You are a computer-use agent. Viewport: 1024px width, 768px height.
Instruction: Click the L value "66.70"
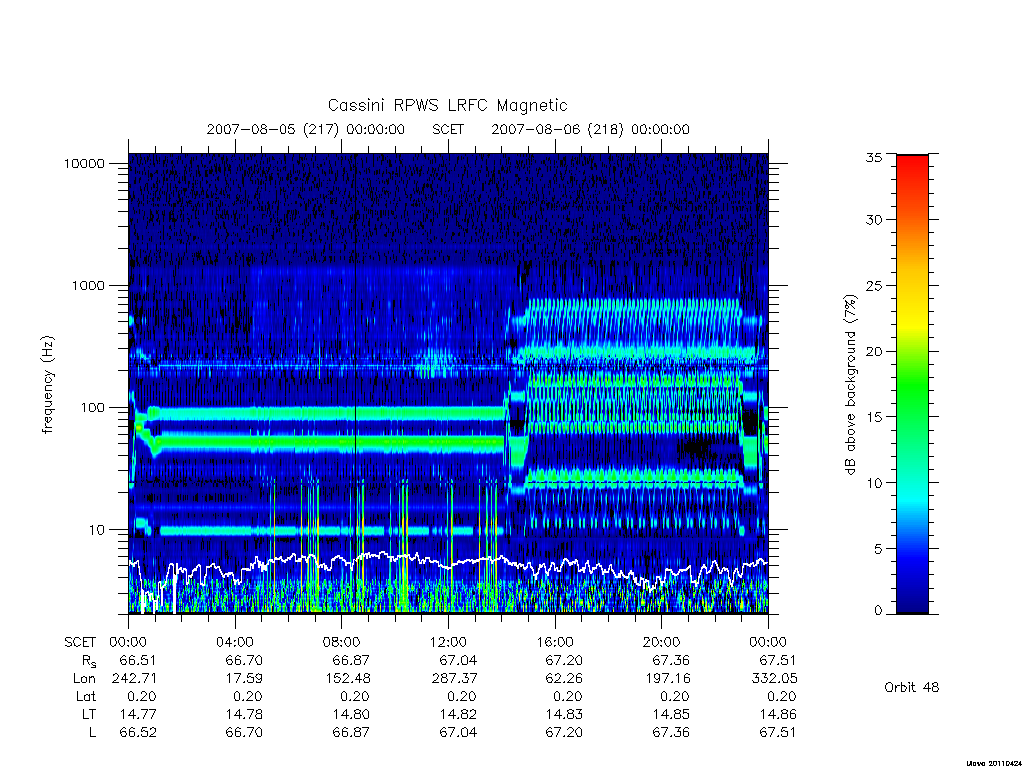pyautogui.click(x=244, y=733)
